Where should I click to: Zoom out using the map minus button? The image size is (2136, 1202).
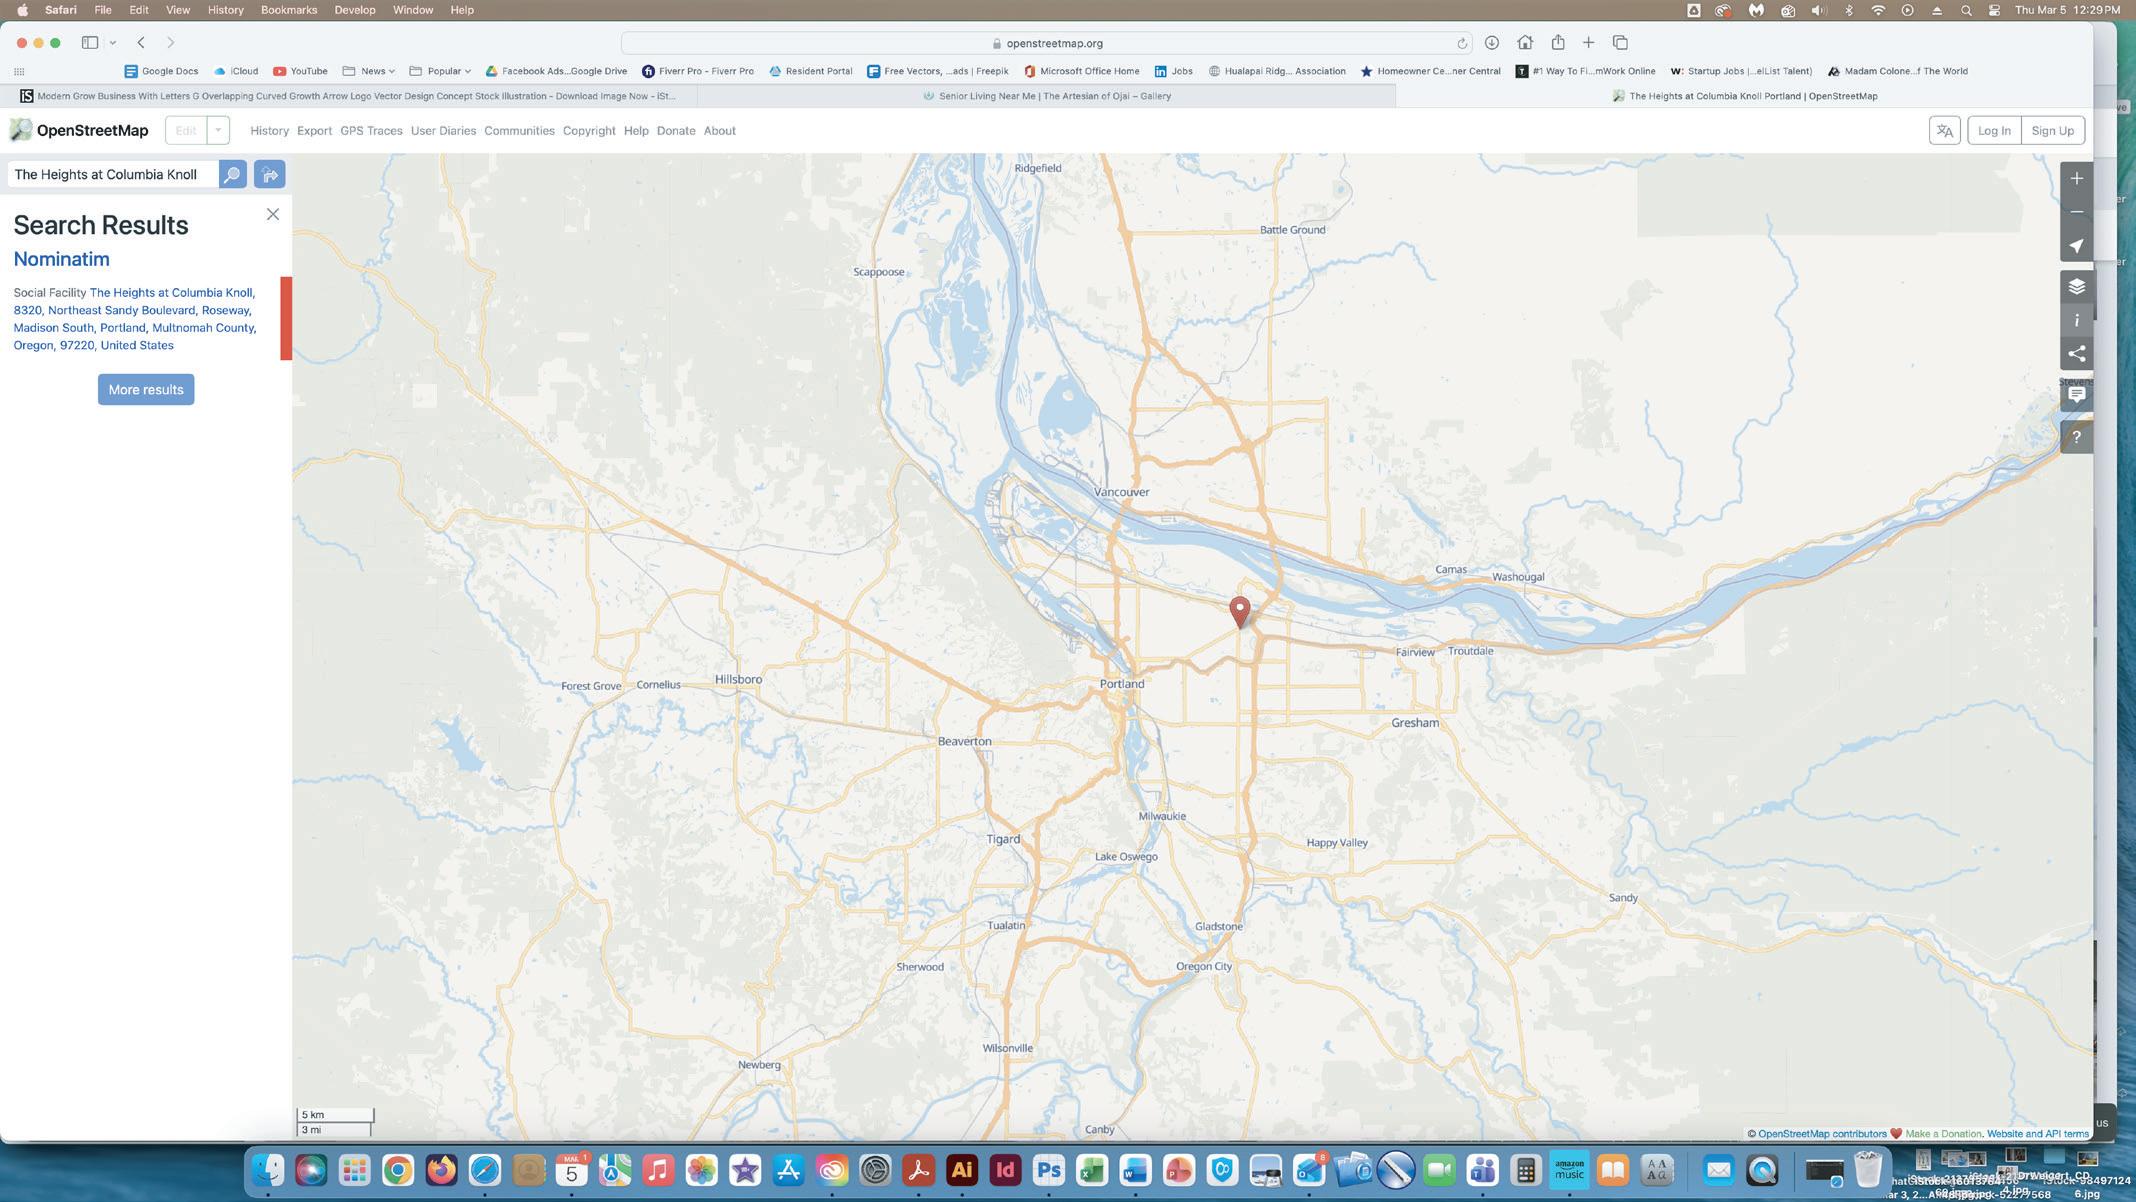(2076, 212)
